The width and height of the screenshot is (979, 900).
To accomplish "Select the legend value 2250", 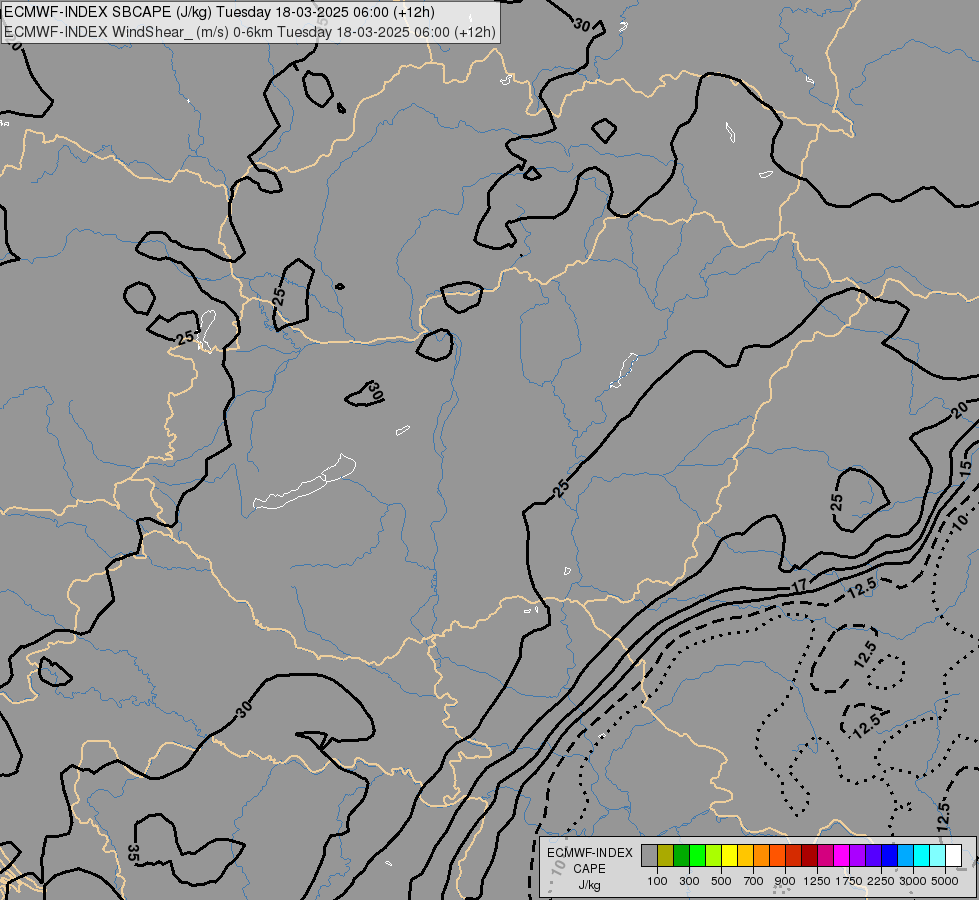I will point(880,881).
